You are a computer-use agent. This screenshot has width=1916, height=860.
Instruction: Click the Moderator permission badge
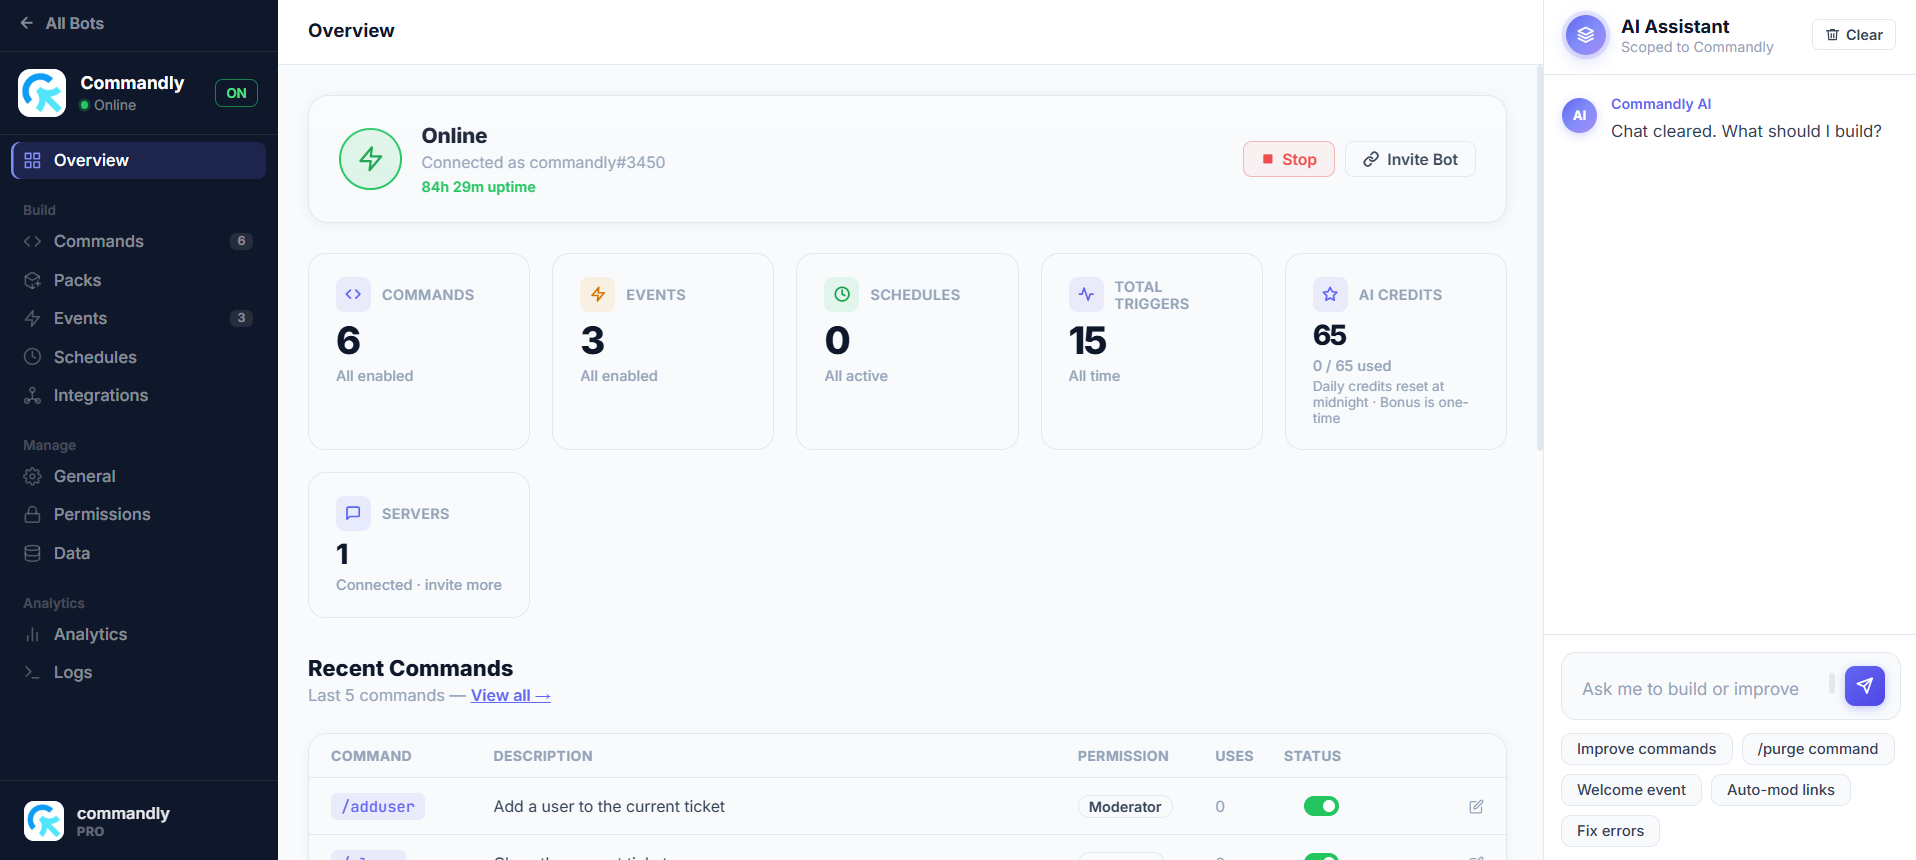[1125, 806]
